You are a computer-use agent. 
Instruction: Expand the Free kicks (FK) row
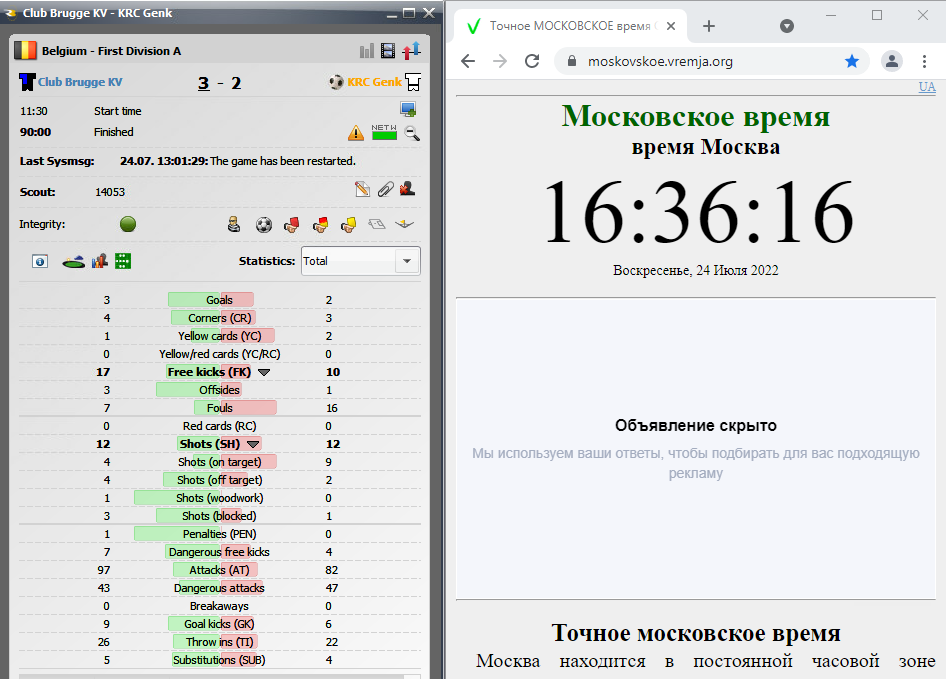coord(264,372)
